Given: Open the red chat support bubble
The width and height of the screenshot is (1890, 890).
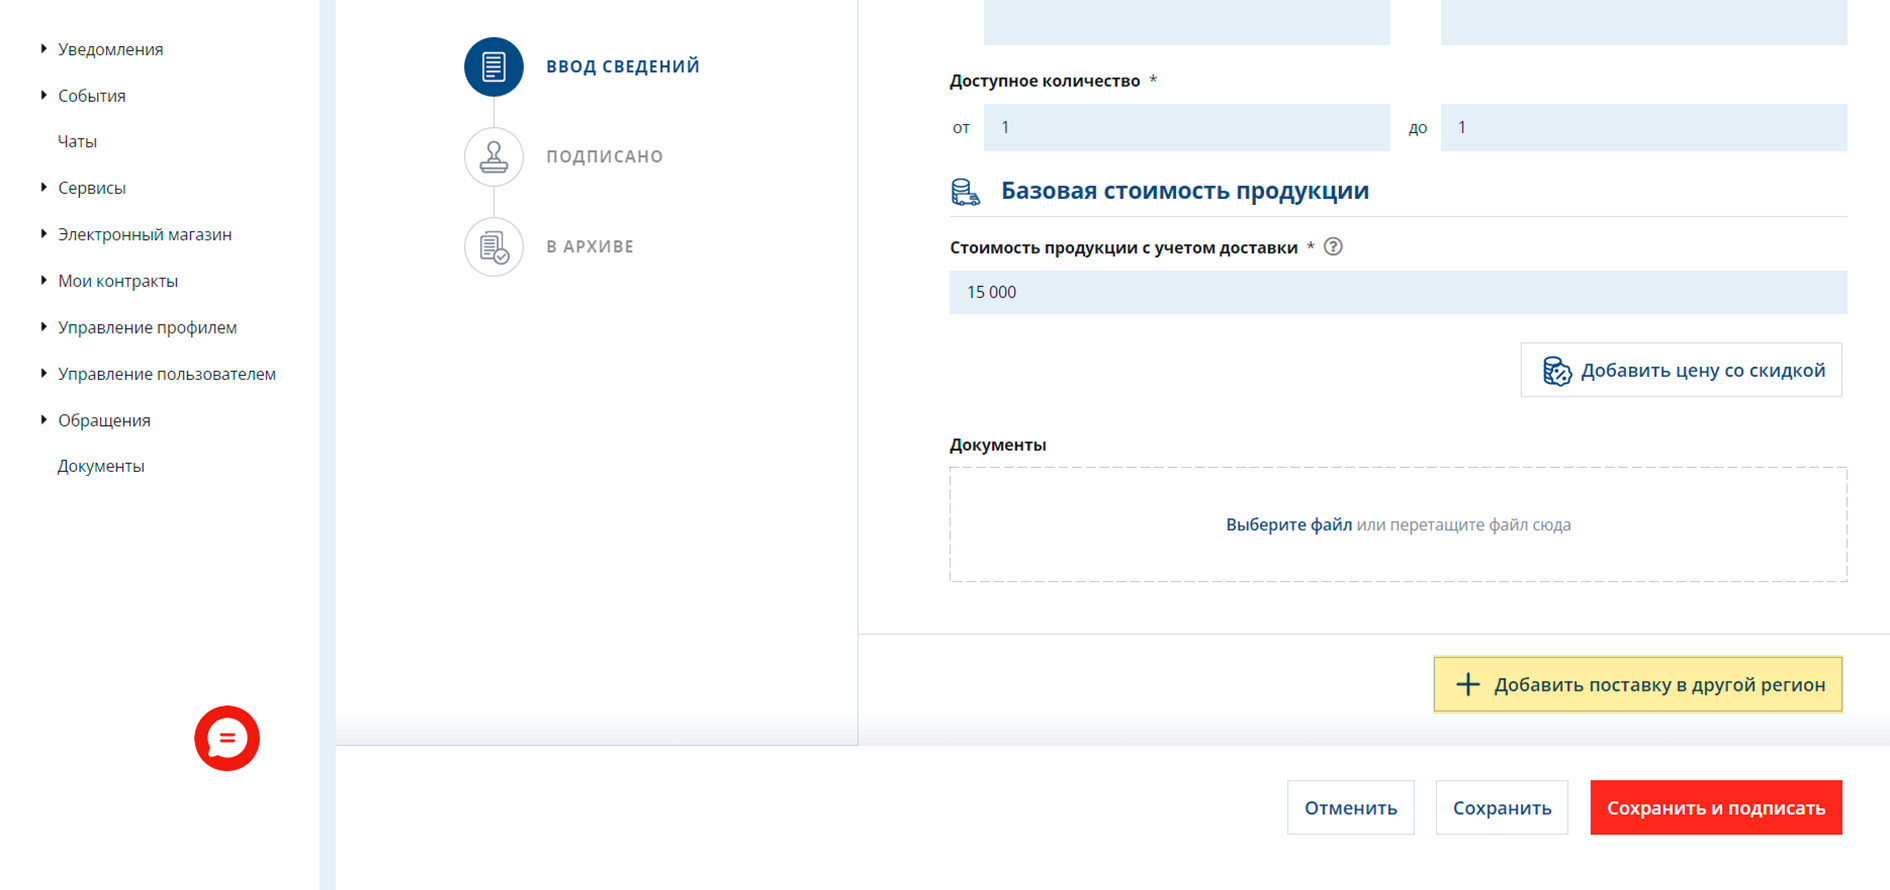Looking at the screenshot, I should [x=227, y=739].
